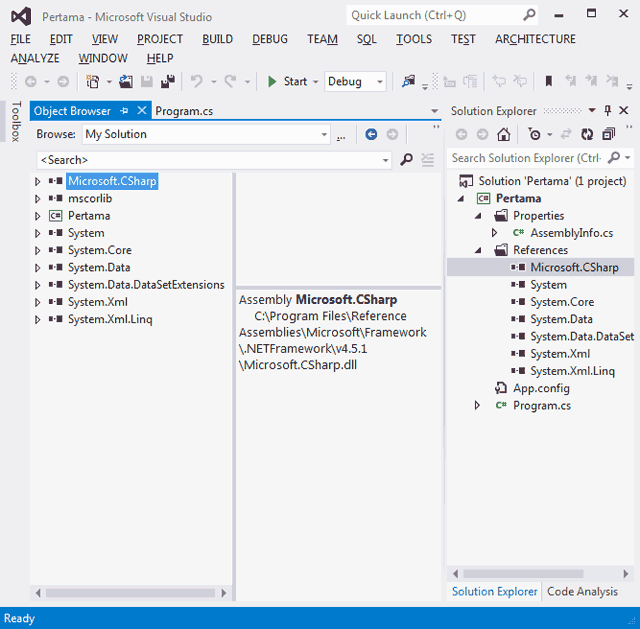The height and width of the screenshot is (629, 640).
Task: Open the FILE menu
Action: (20, 39)
